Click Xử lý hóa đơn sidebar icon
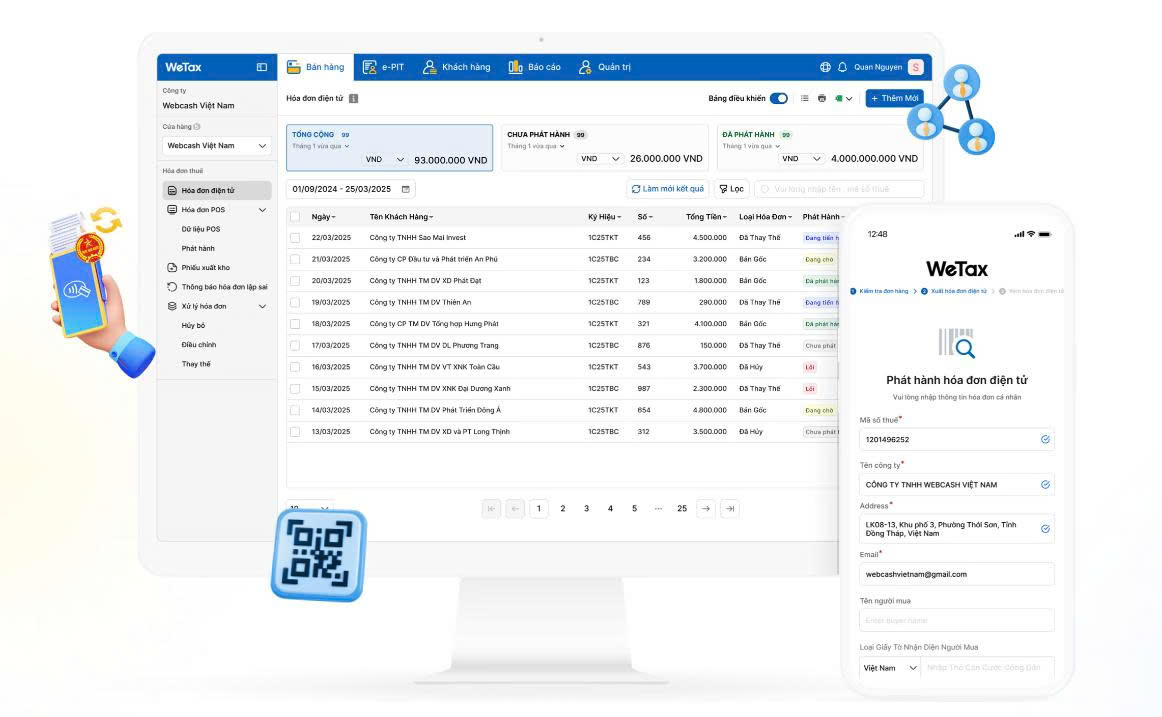1162x717 pixels. point(172,307)
